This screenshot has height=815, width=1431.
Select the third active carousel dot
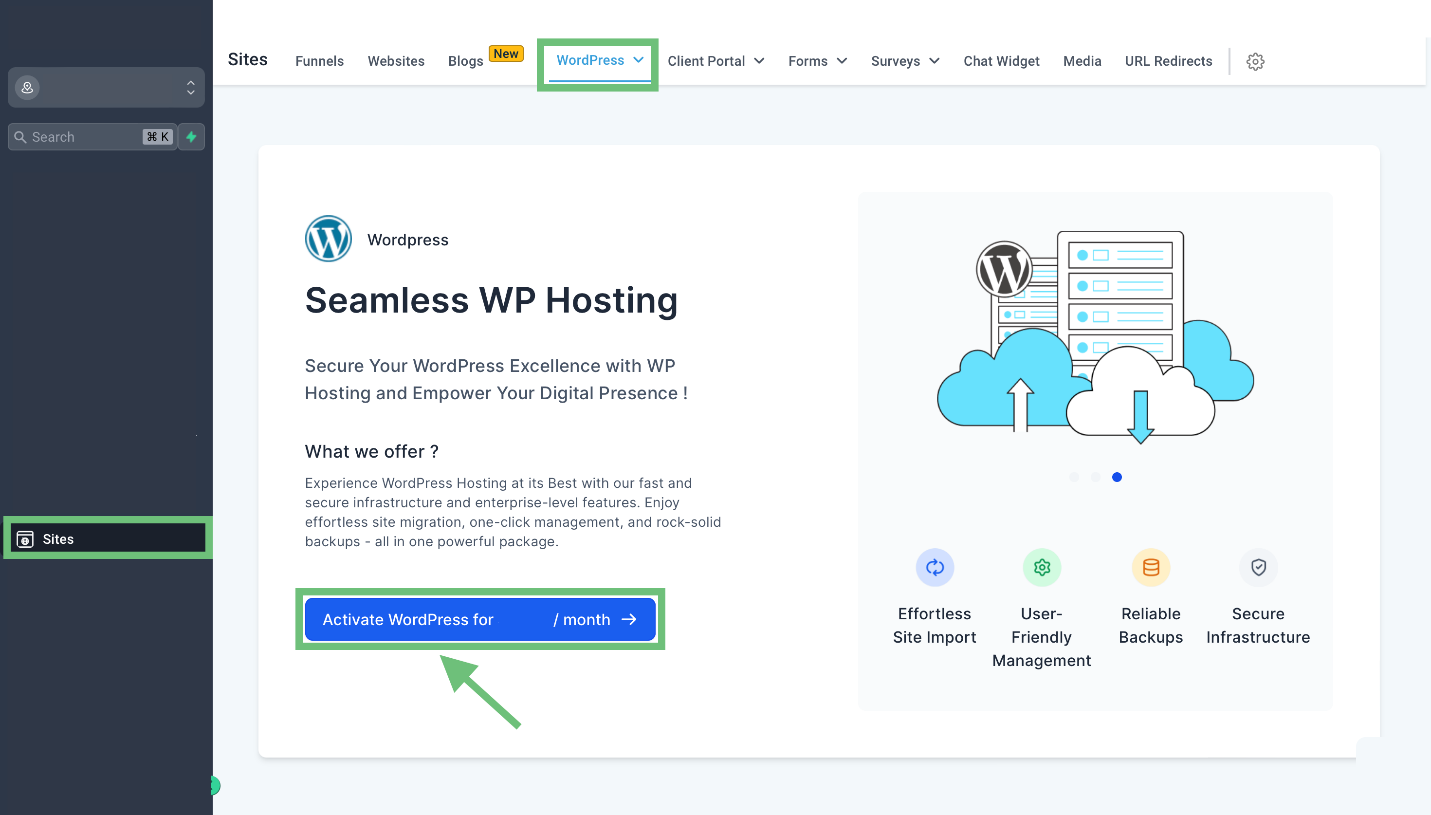pos(1117,477)
